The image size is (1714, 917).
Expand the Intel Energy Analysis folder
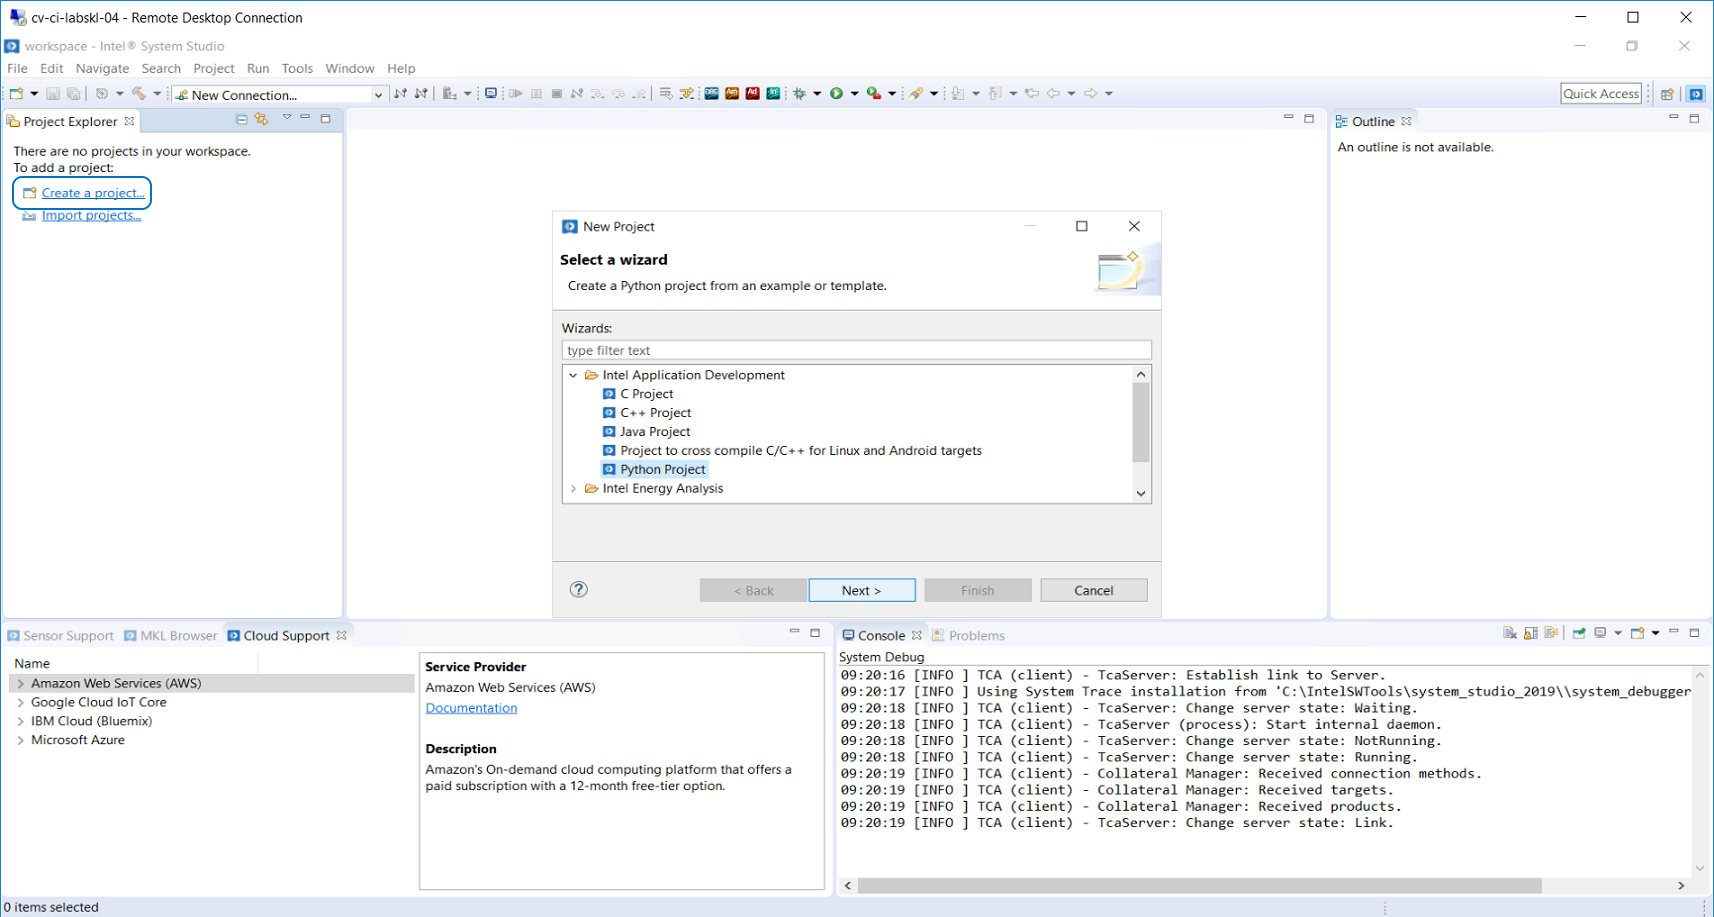[x=573, y=489]
